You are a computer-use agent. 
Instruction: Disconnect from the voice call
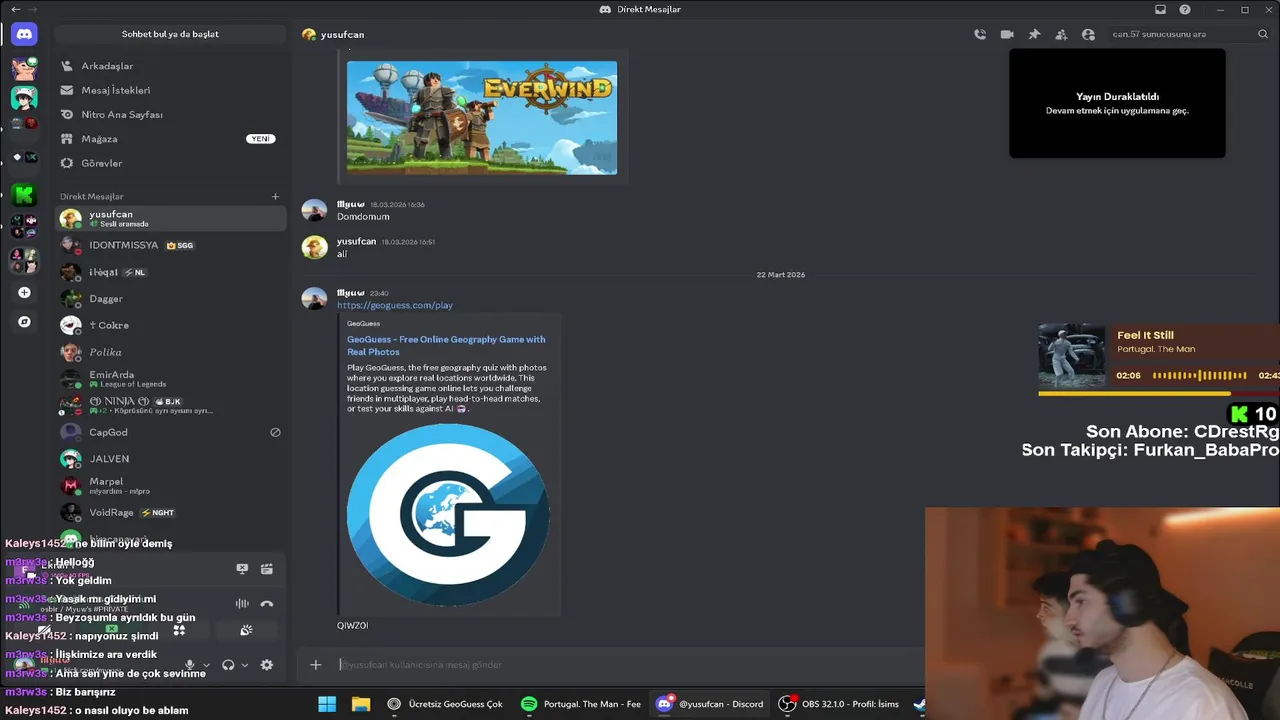(x=266, y=603)
